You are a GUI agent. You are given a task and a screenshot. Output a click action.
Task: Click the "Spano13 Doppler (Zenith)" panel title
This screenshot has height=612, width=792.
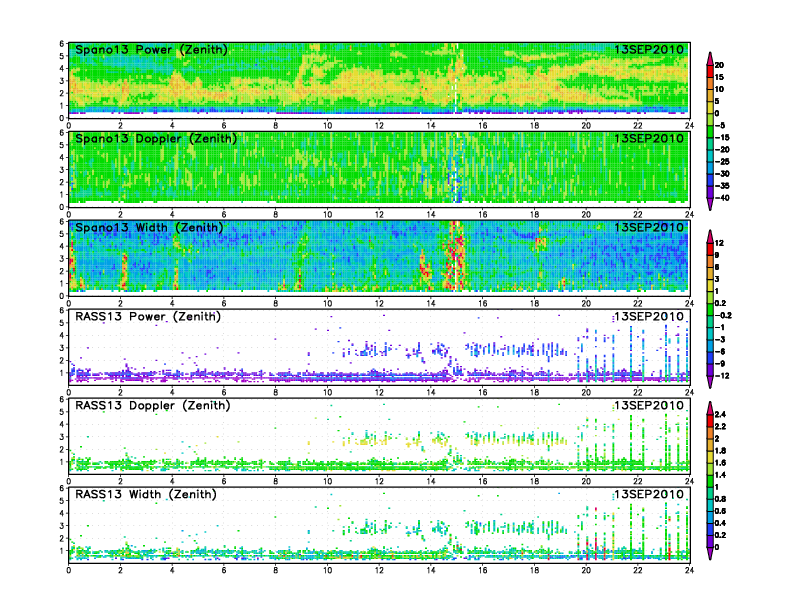156,138
